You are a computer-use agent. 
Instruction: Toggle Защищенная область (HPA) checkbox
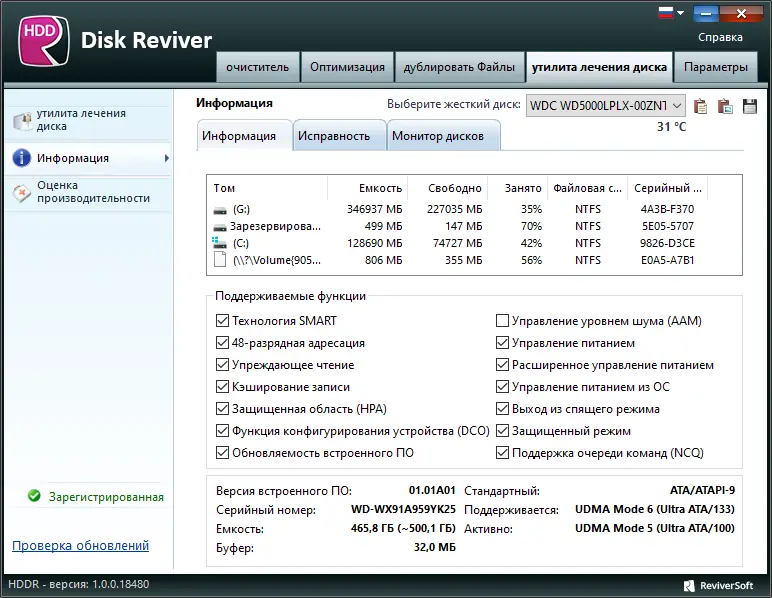(223, 409)
